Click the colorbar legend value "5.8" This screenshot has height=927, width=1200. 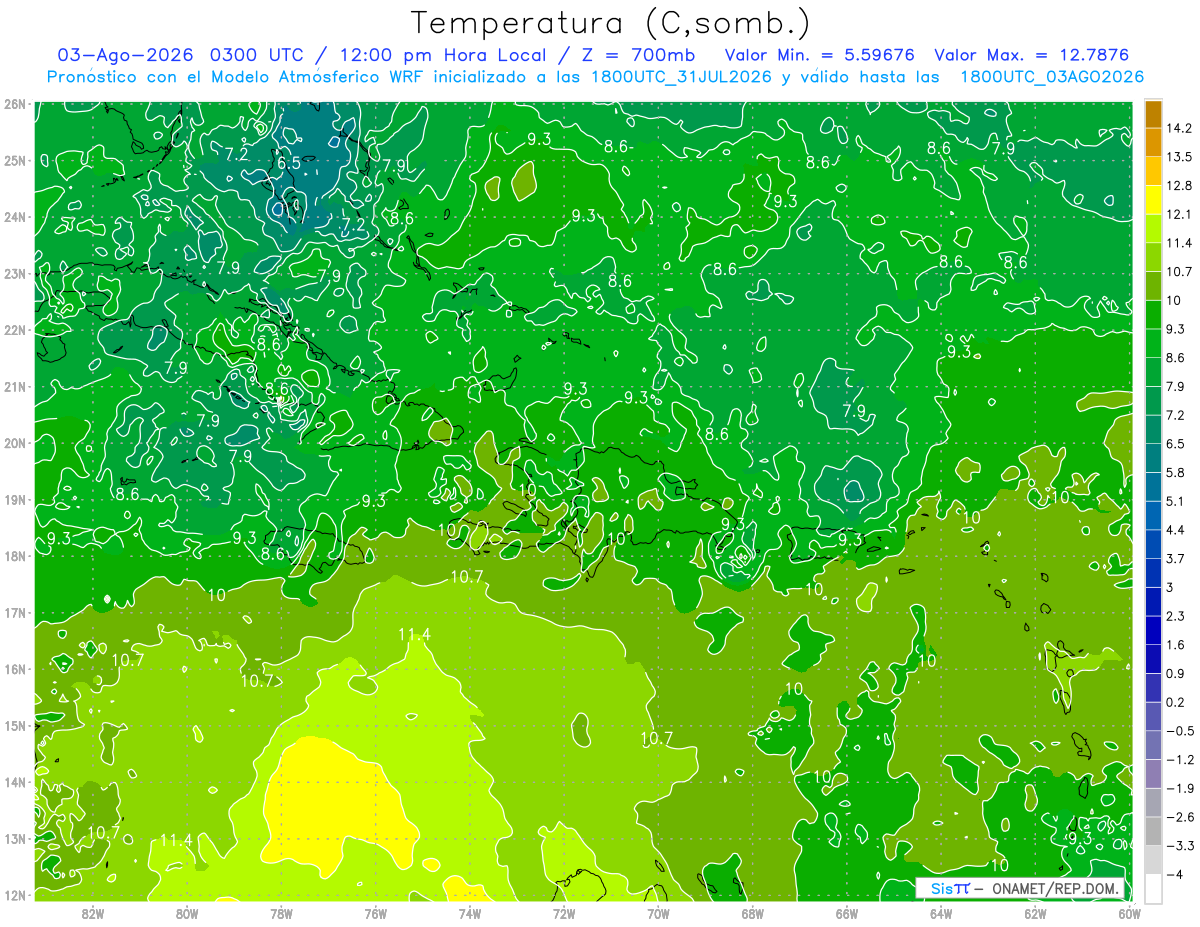[1176, 472]
